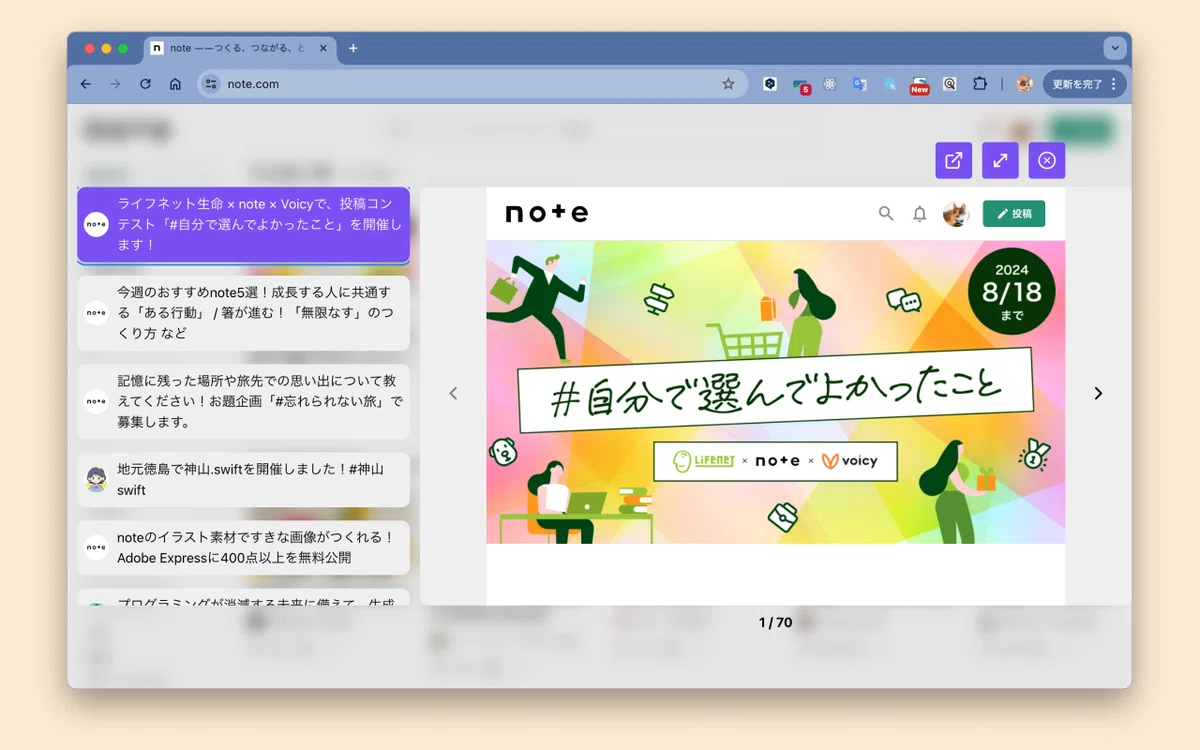The width and height of the screenshot is (1200, 750).
Task: Click the site information icon in address bar
Action: (x=211, y=84)
